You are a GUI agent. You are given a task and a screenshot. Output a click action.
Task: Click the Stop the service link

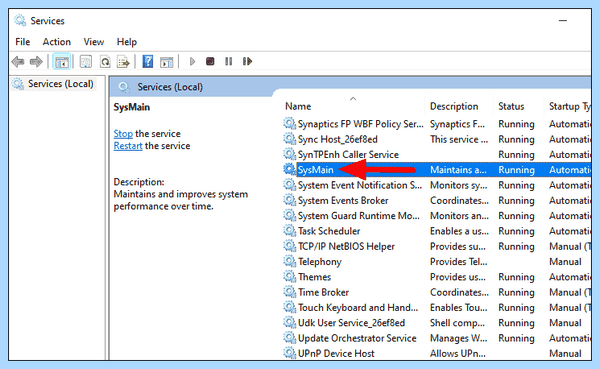pos(123,134)
